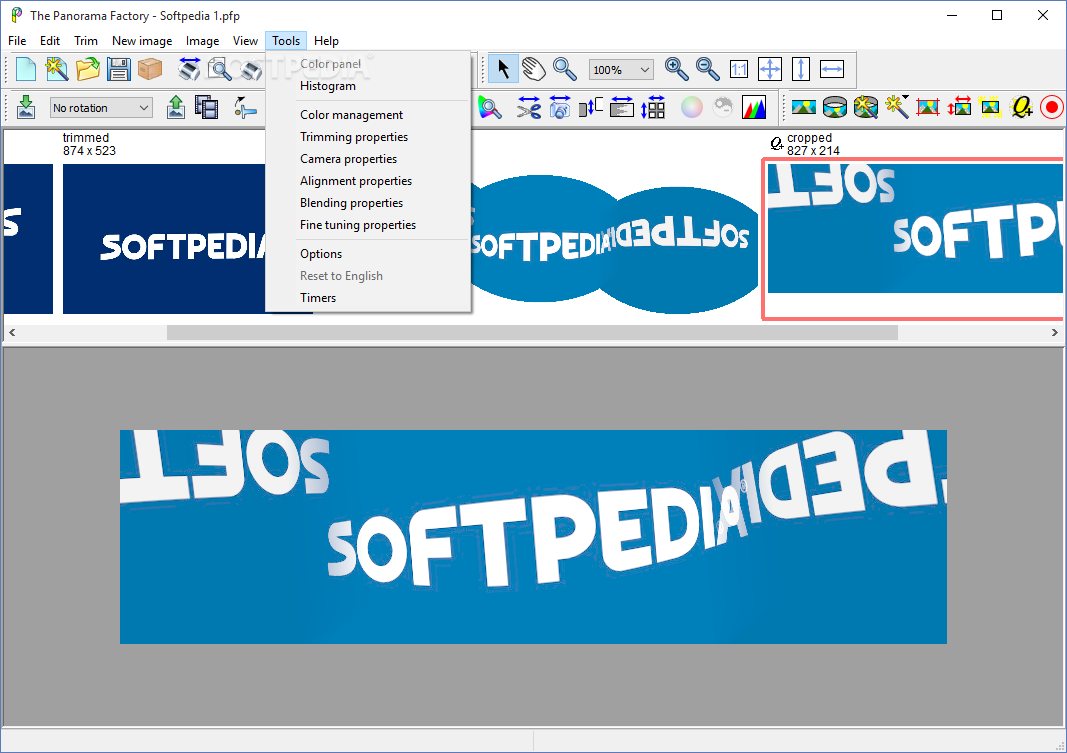
Task: Open color management gamut magnifier icon
Action: tap(489, 107)
